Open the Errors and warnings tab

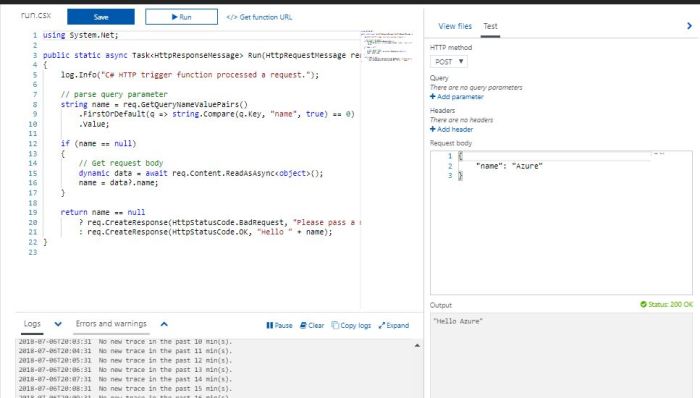pyautogui.click(x=111, y=324)
